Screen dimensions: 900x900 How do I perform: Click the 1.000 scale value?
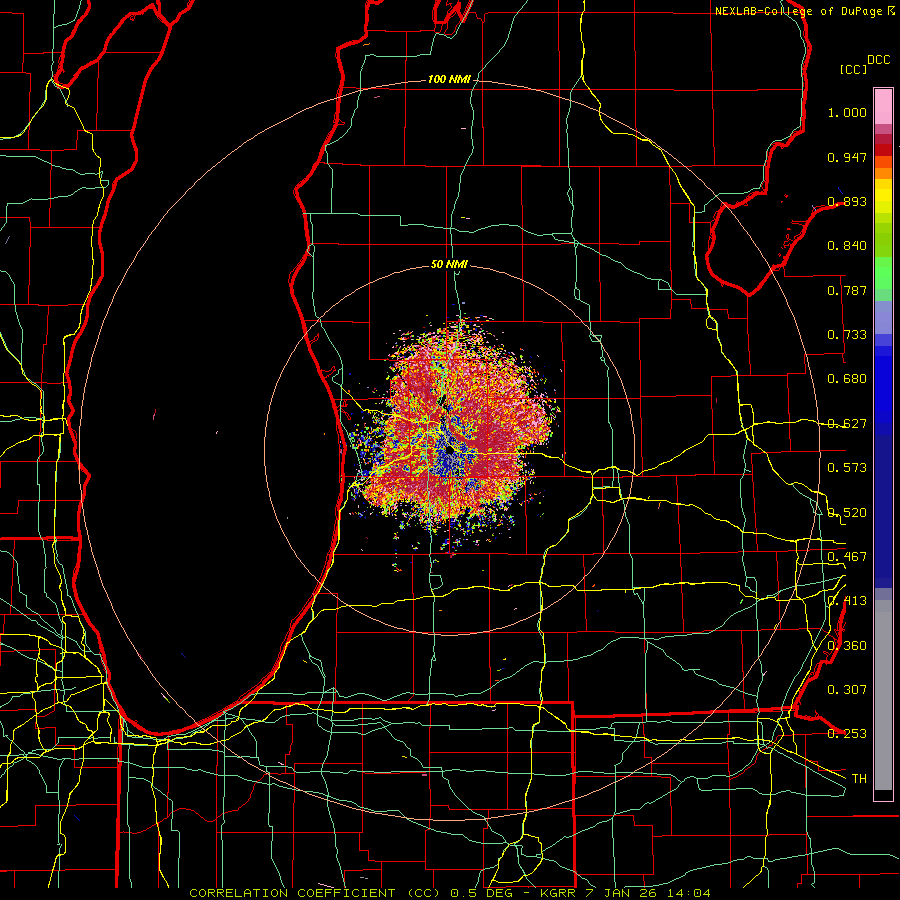(x=847, y=112)
